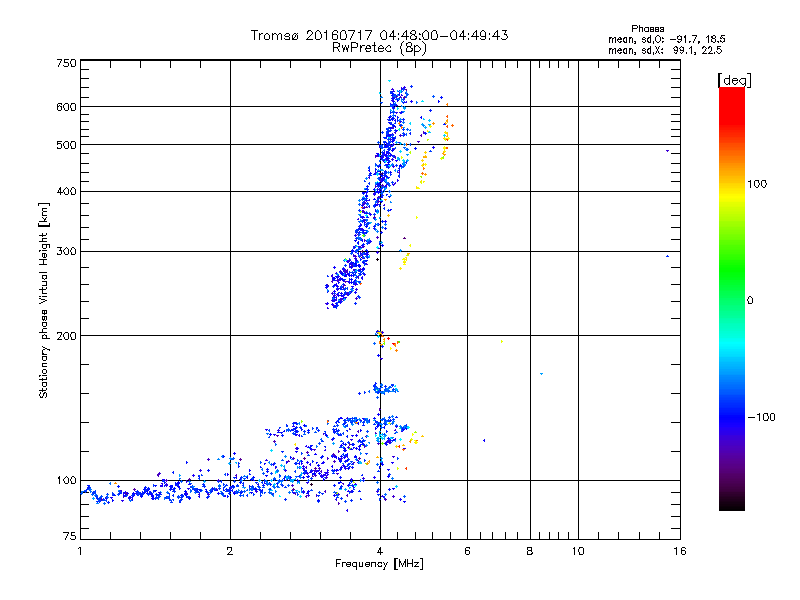The image size is (800, 600).
Task: Click the y-axis tick label '300'
Action: [66, 252]
